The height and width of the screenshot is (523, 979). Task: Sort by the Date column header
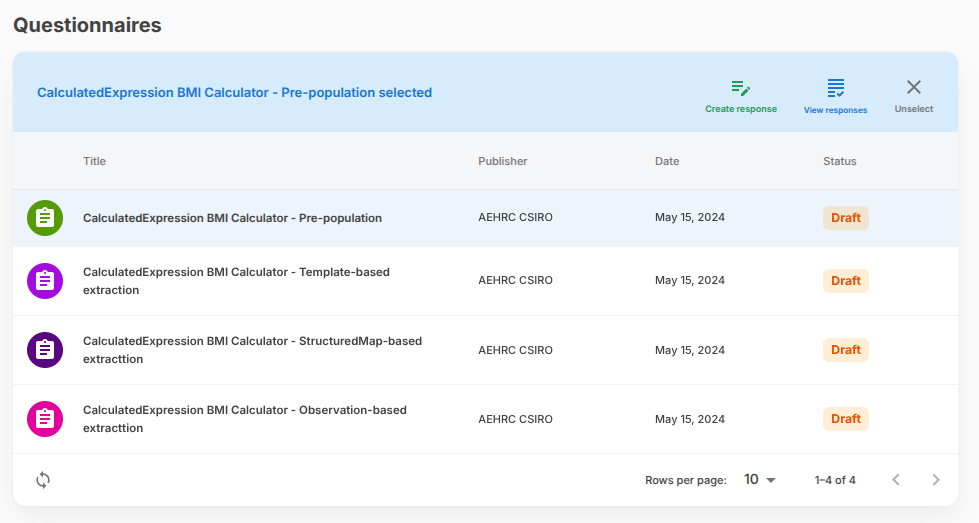coord(666,161)
